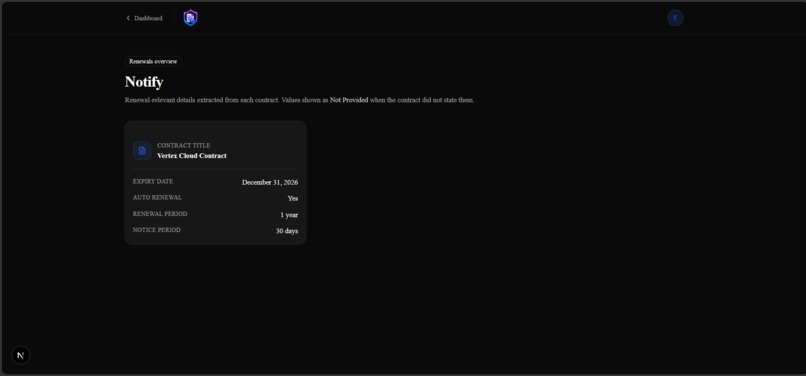Click the NOTICE PERIOD label
The height and width of the screenshot is (376, 806).
157,230
